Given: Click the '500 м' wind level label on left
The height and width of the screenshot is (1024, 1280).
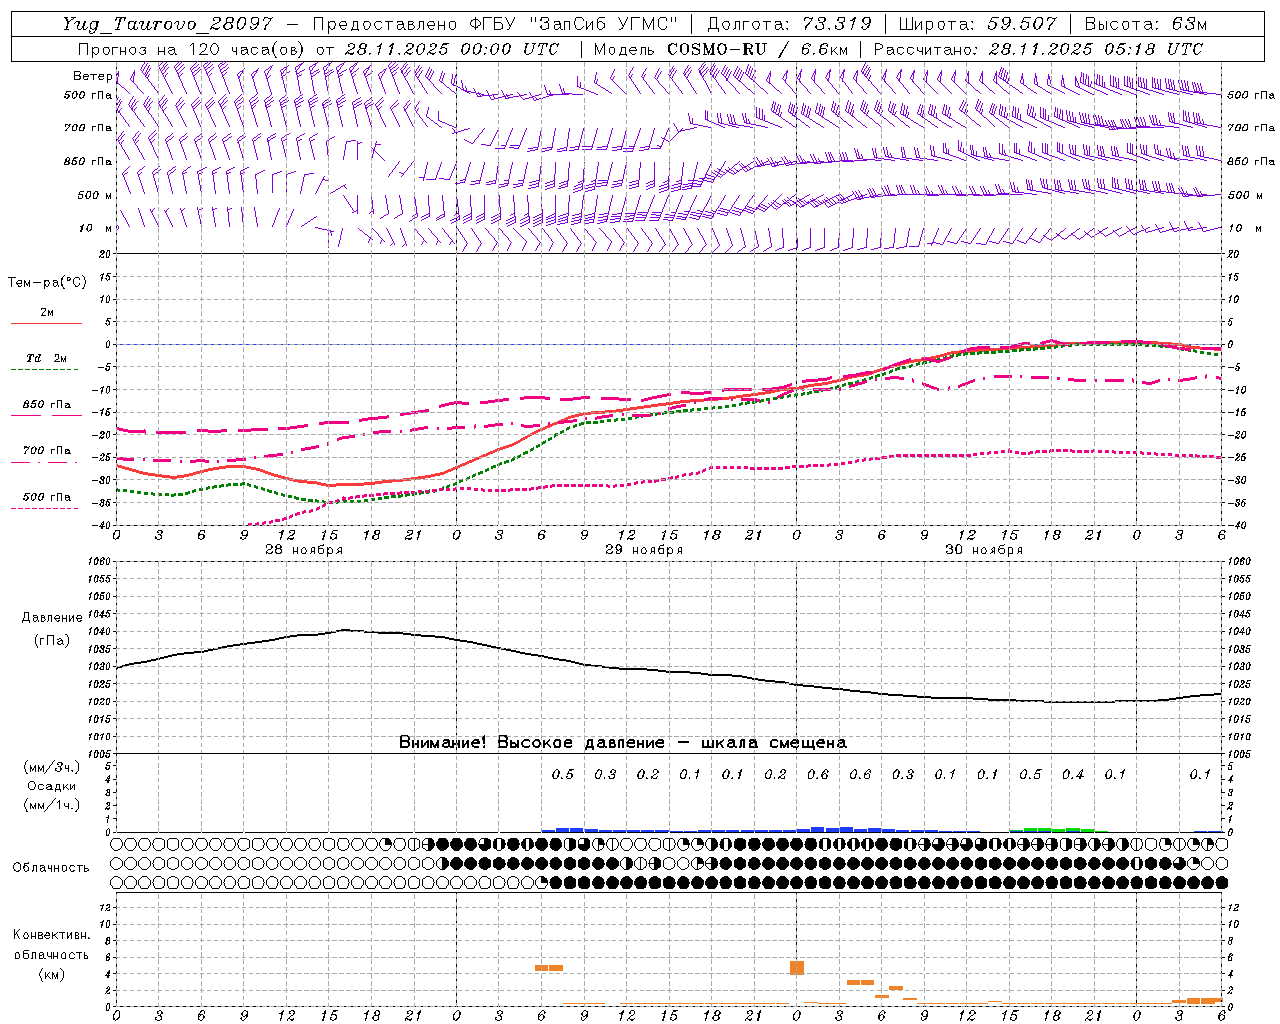Looking at the screenshot, I should [x=95, y=195].
